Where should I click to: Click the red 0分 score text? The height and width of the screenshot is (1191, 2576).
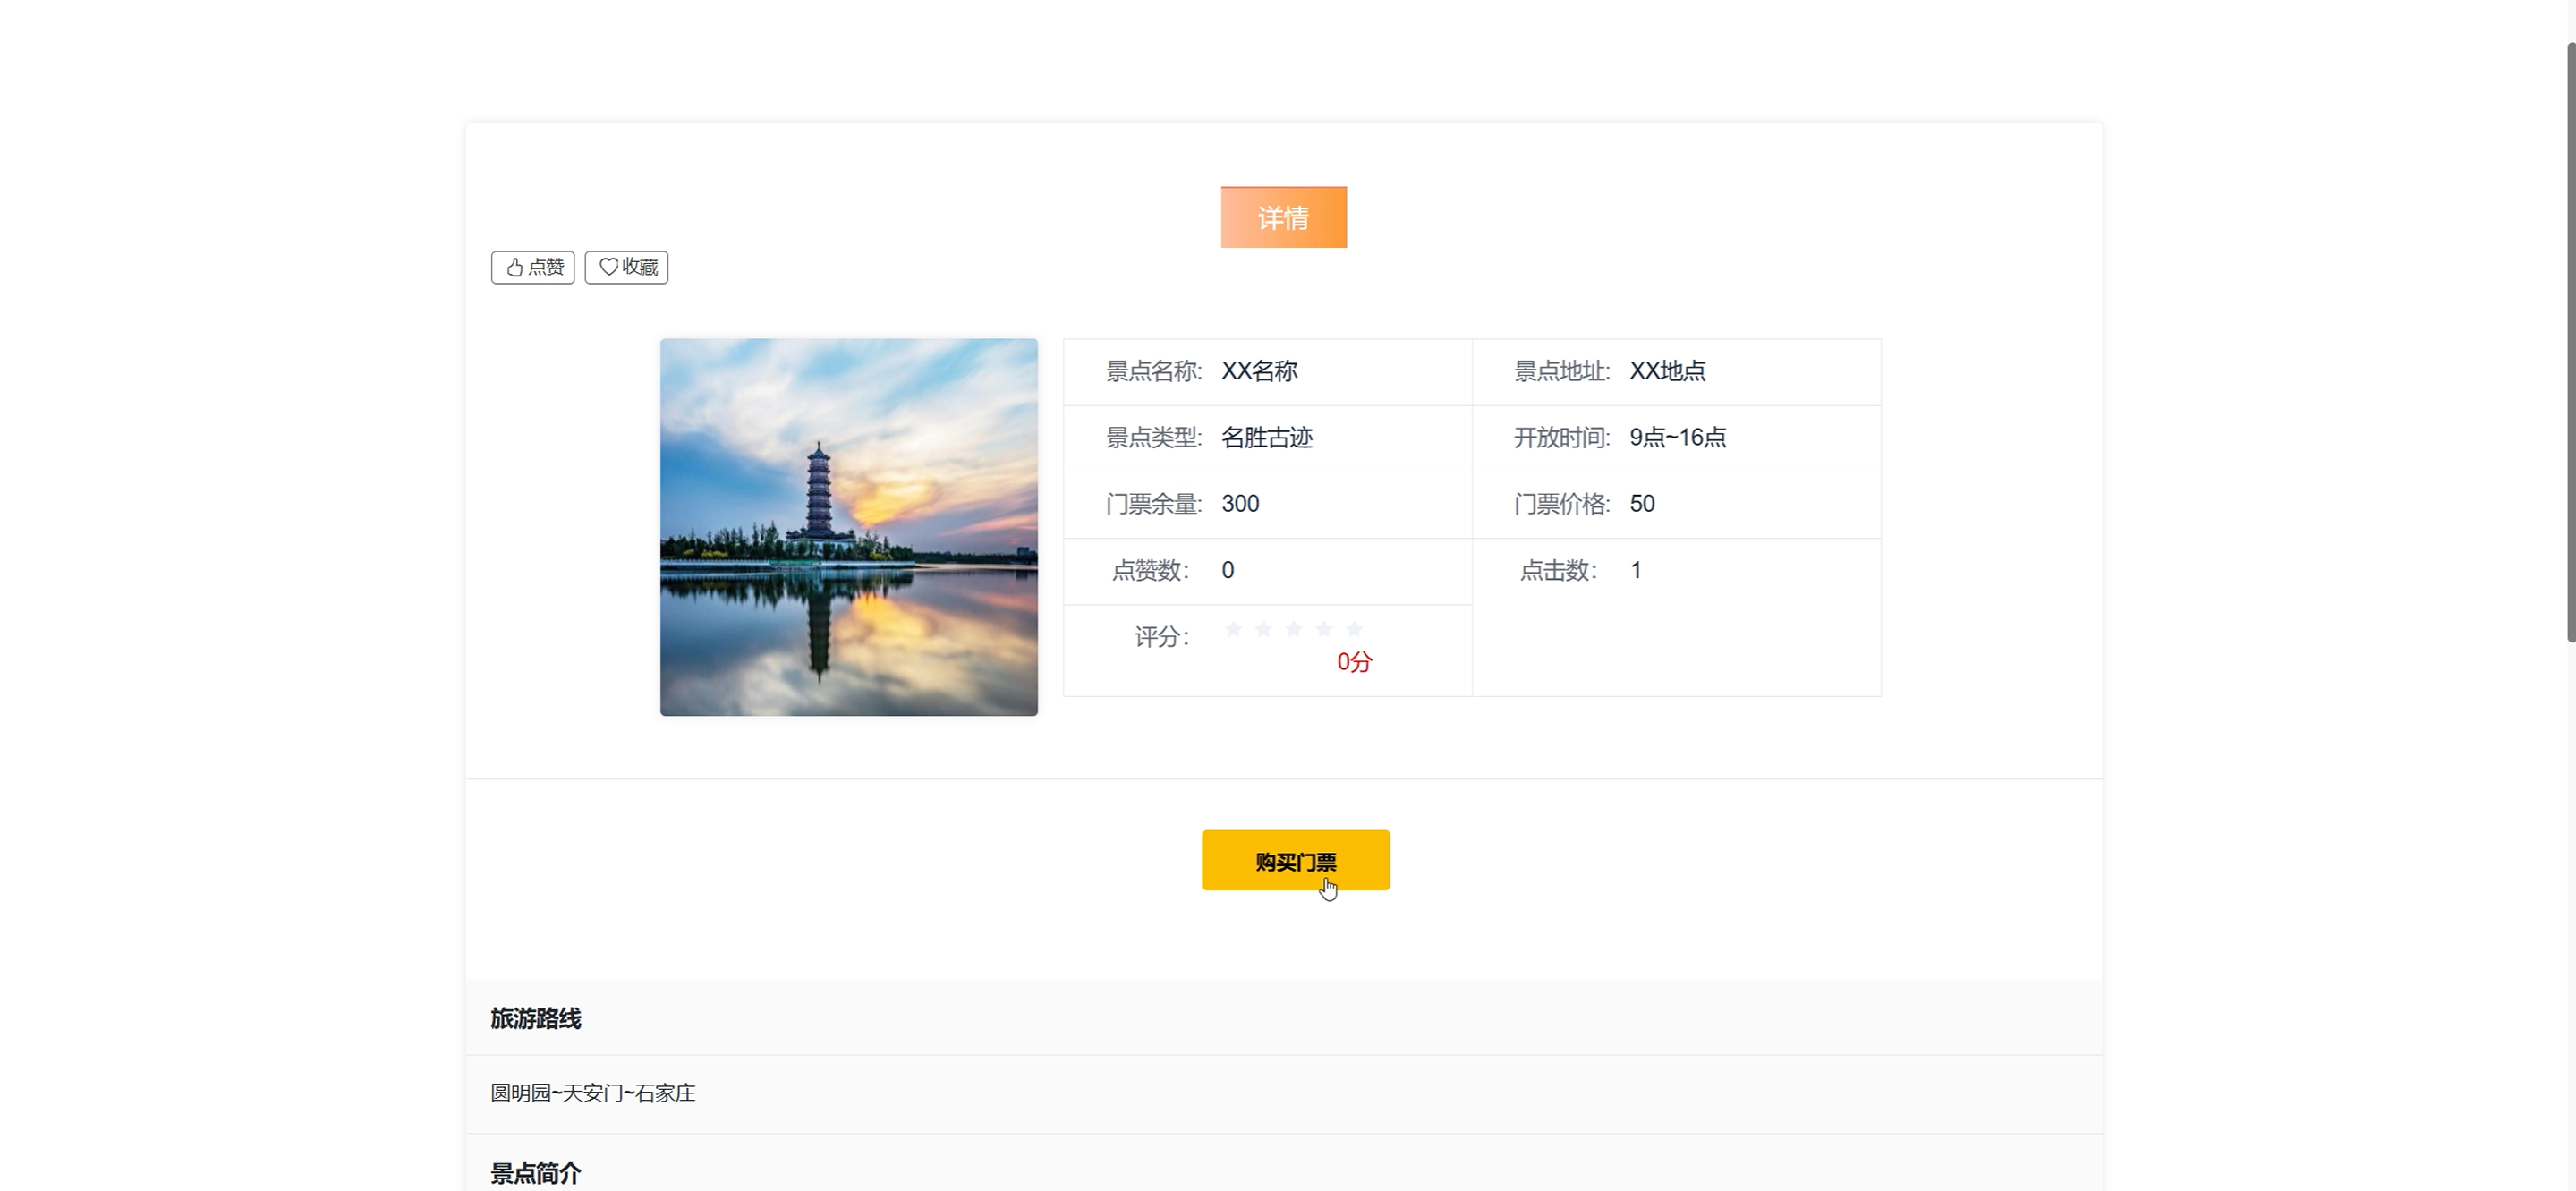click(1354, 662)
